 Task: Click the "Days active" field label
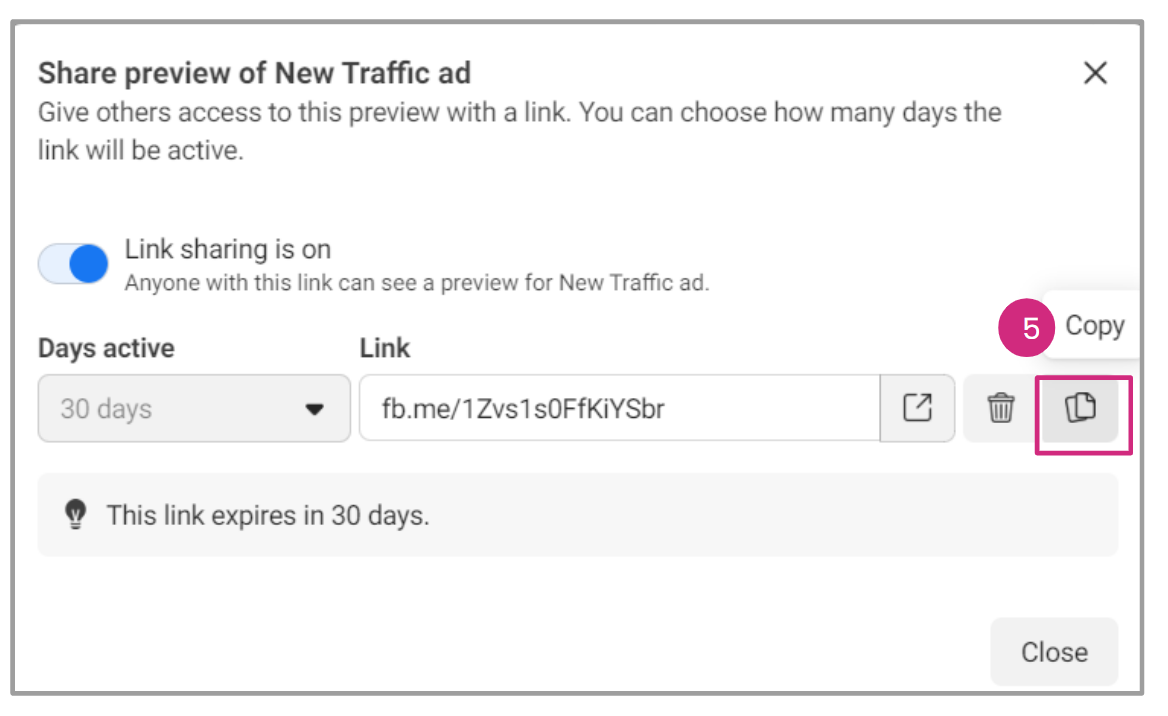106,348
